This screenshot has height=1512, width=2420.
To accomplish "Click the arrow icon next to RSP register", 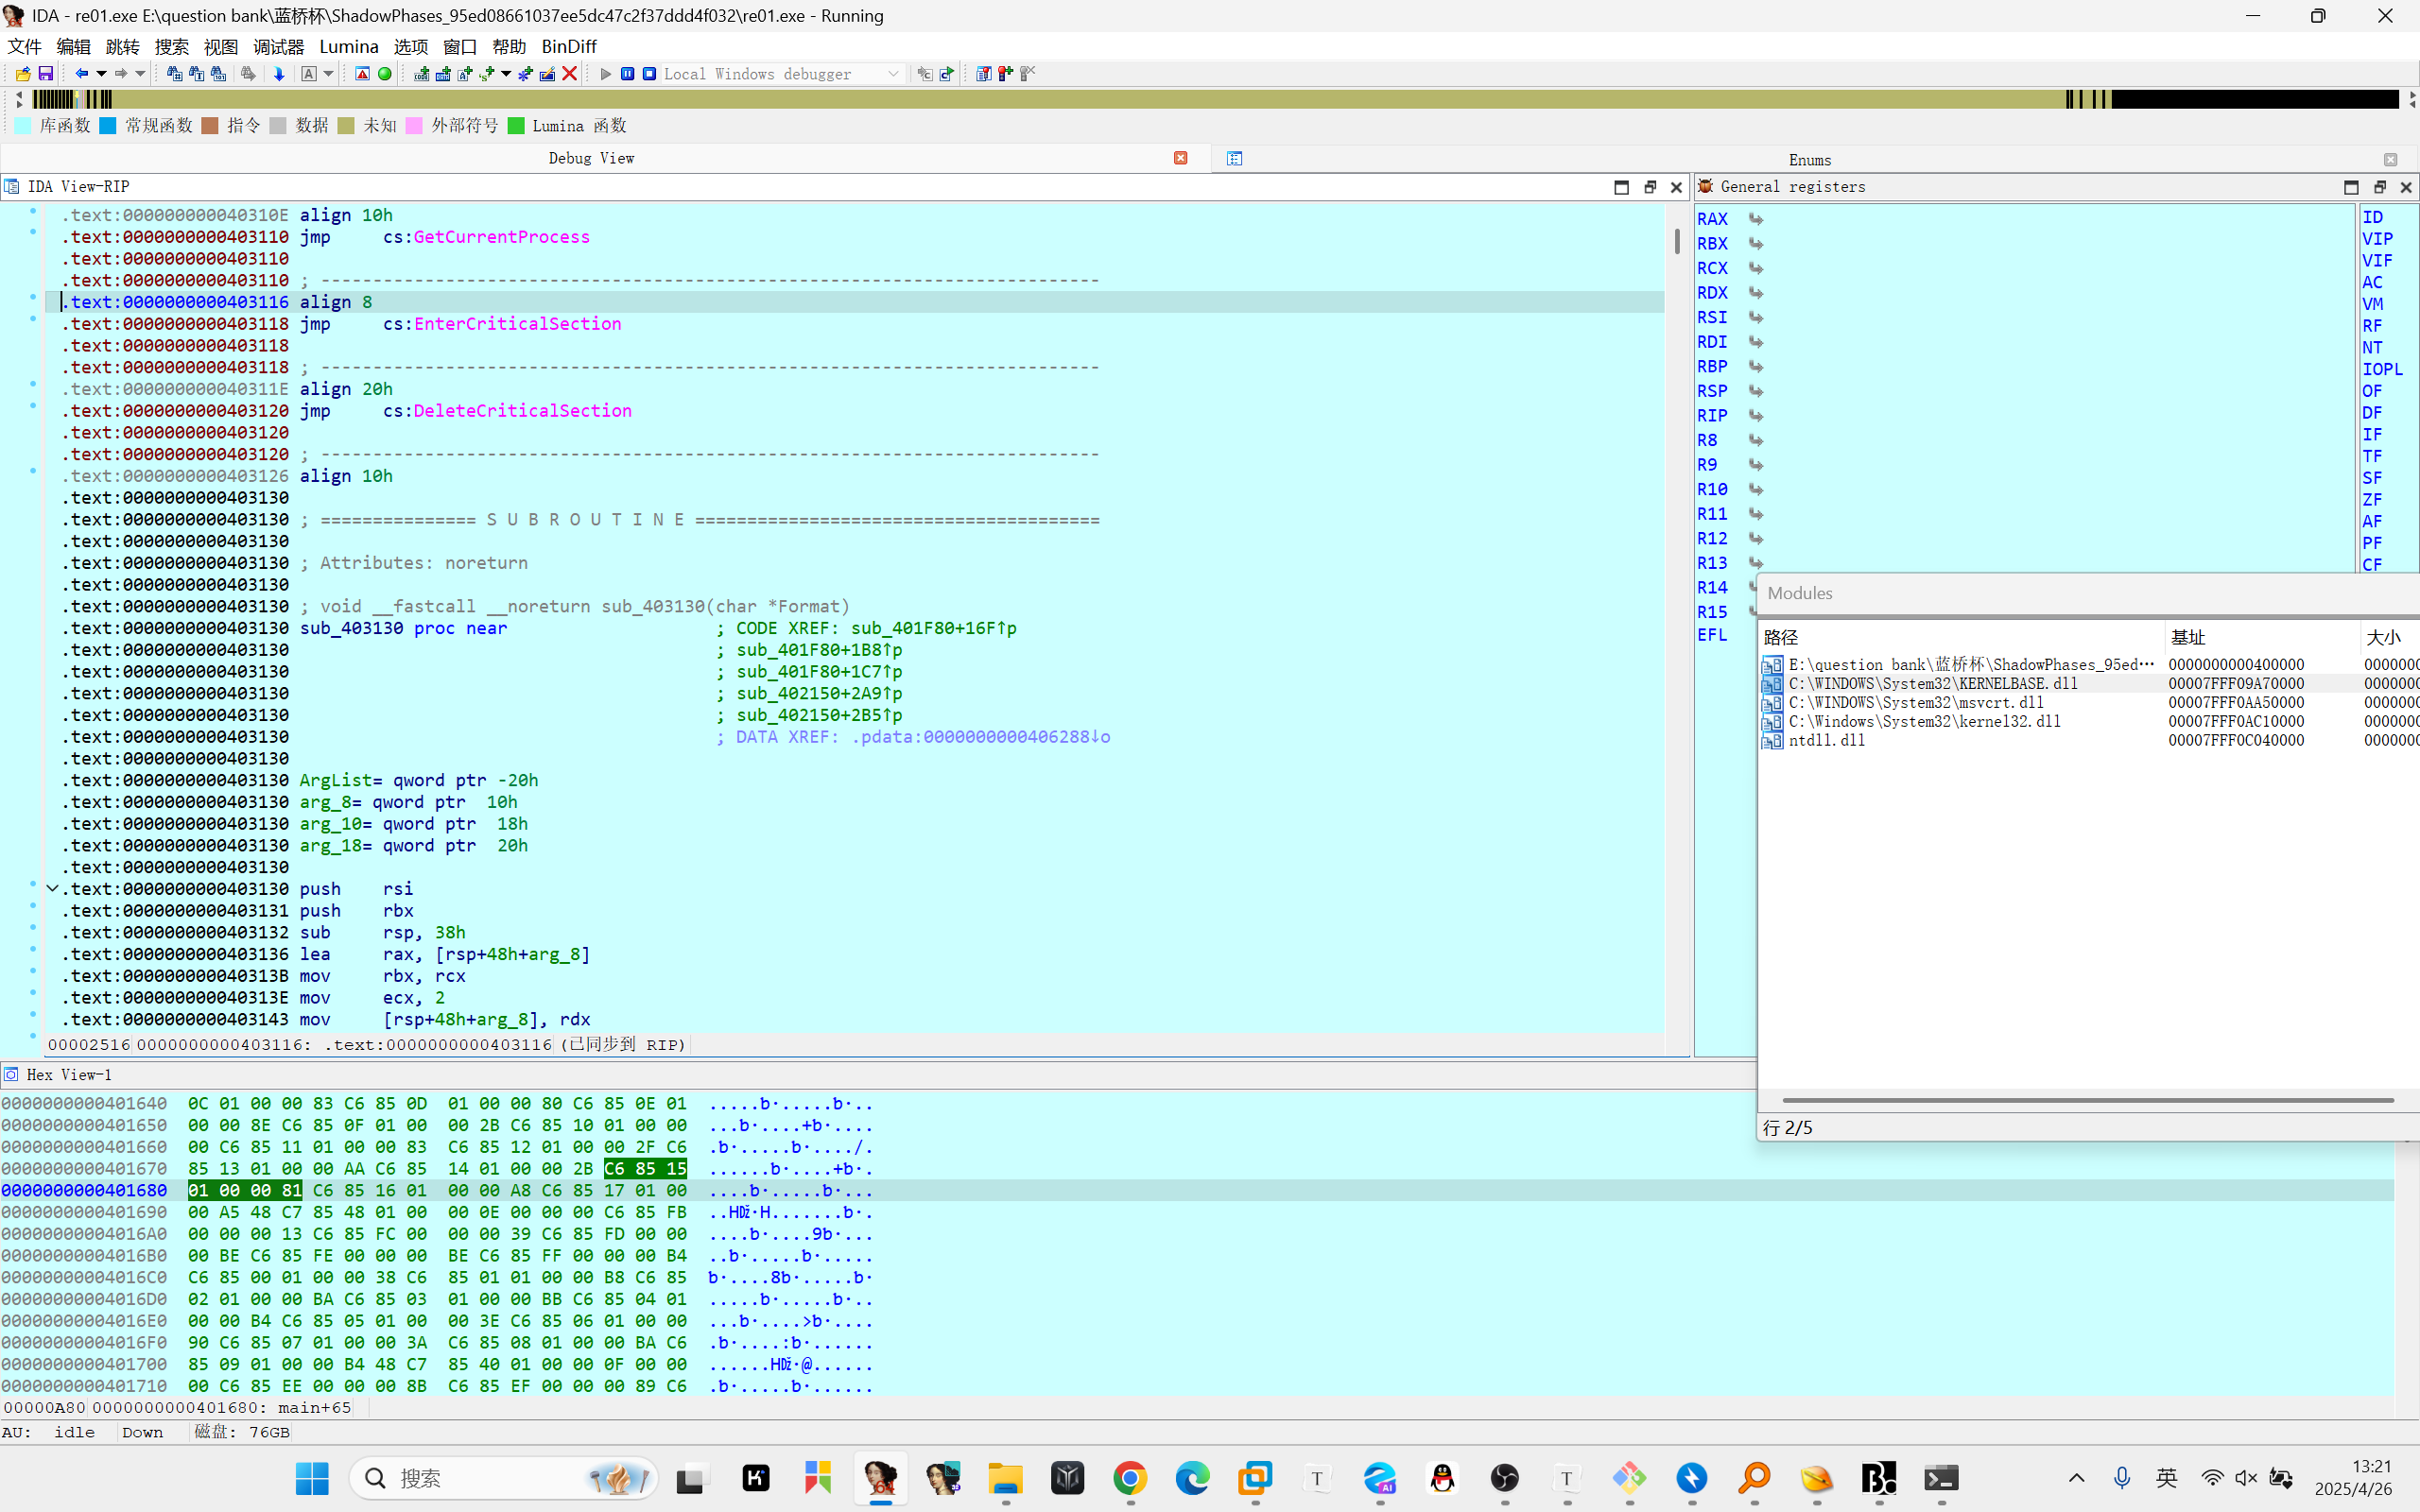I will point(1755,391).
